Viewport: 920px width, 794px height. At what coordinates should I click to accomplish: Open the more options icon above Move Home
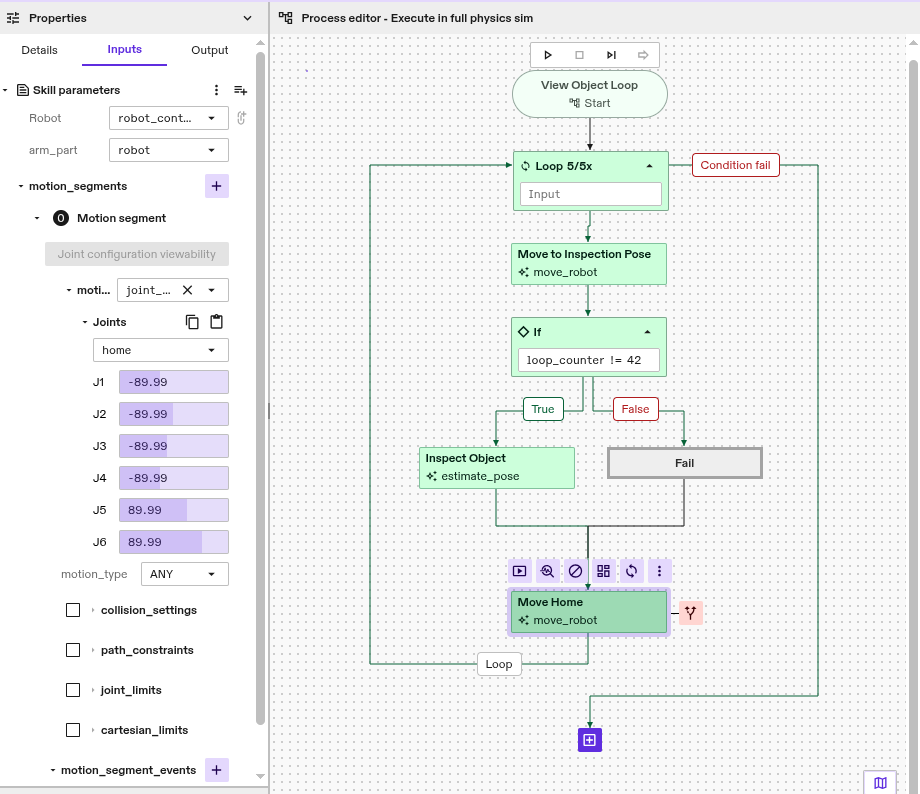click(x=659, y=571)
